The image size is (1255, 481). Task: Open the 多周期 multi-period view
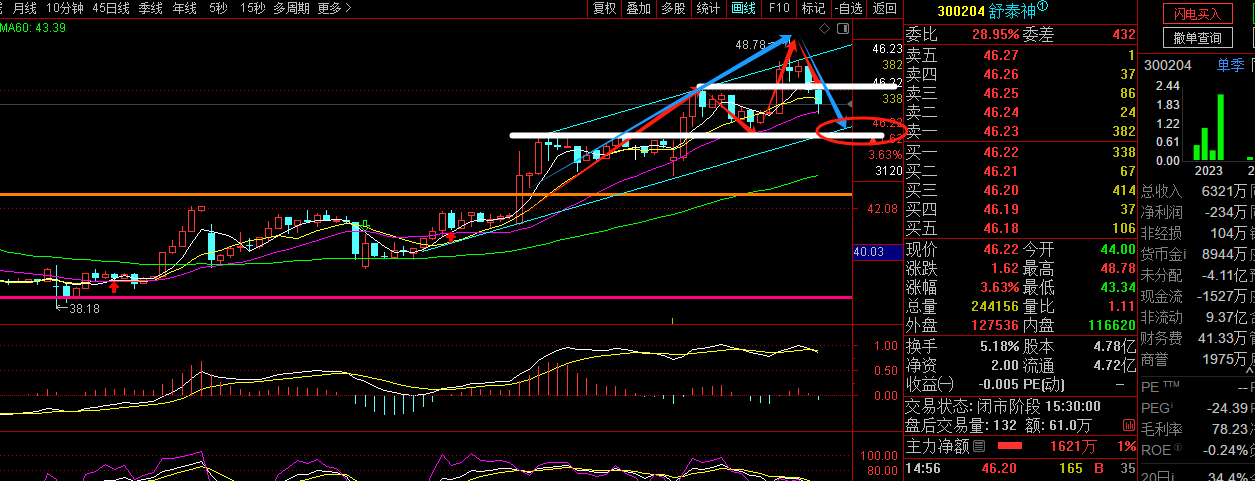[x=292, y=8]
